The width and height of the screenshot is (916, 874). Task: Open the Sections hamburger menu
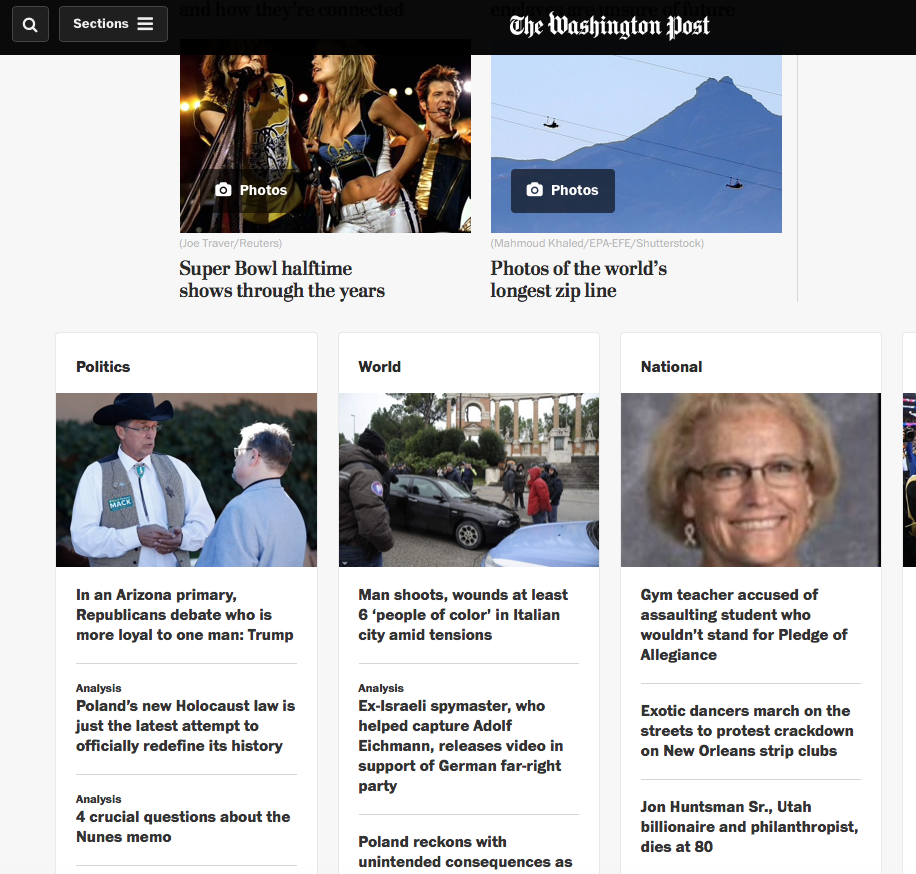tap(113, 24)
